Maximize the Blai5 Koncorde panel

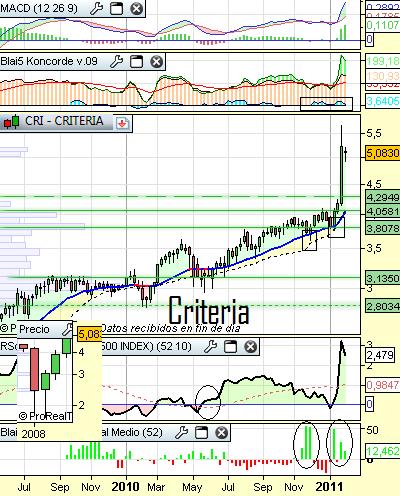click(x=136, y=62)
